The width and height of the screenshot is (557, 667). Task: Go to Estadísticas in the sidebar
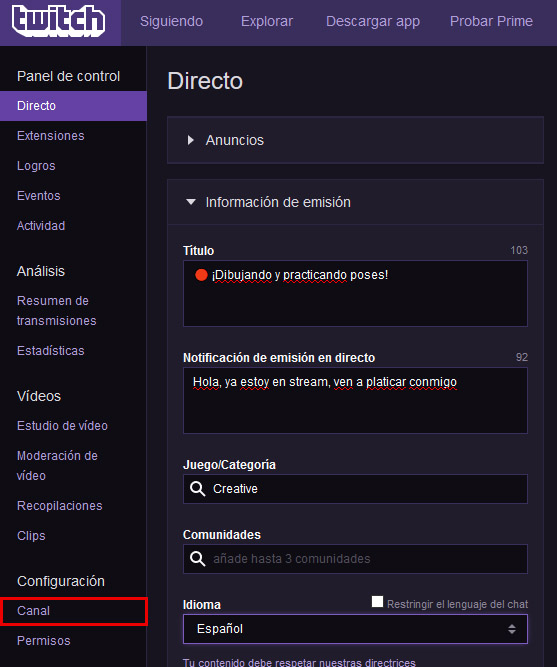[51, 351]
